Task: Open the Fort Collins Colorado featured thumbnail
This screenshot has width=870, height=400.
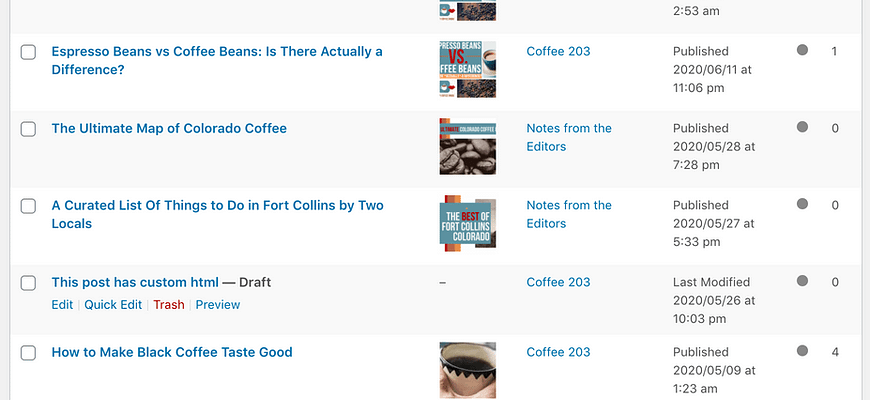Action: tap(468, 223)
